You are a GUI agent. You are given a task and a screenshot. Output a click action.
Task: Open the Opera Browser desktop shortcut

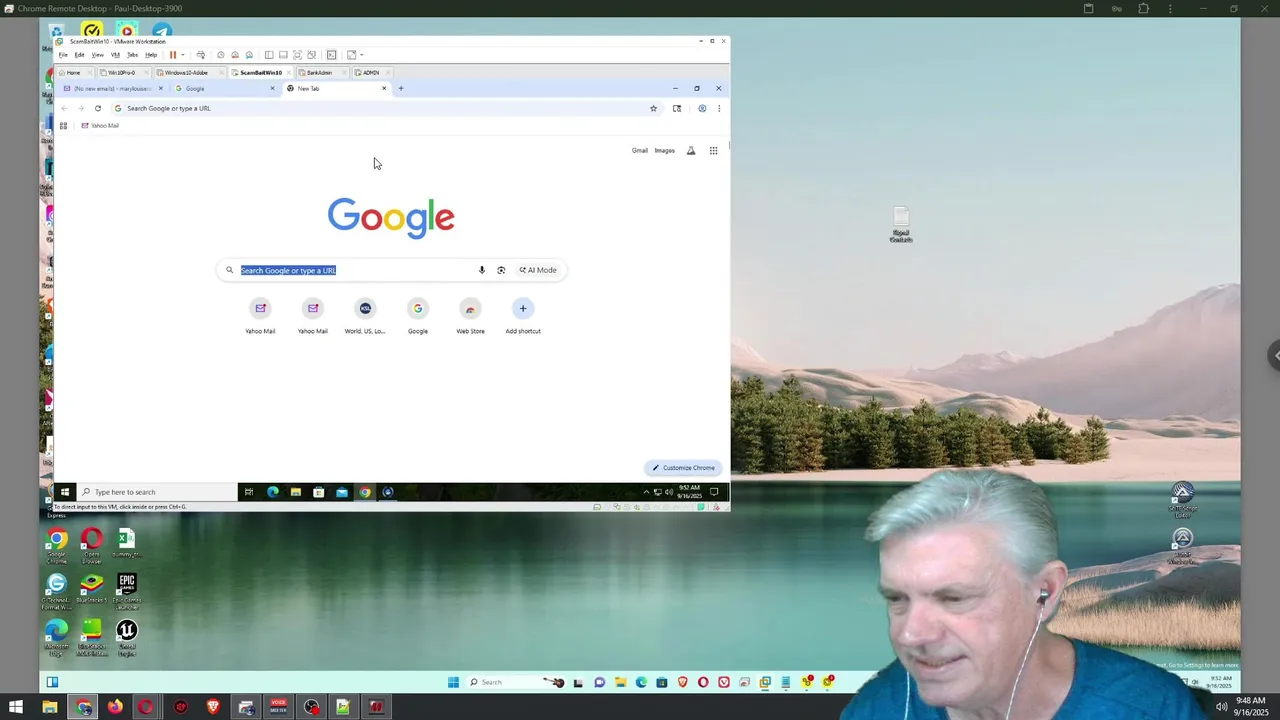click(x=92, y=546)
